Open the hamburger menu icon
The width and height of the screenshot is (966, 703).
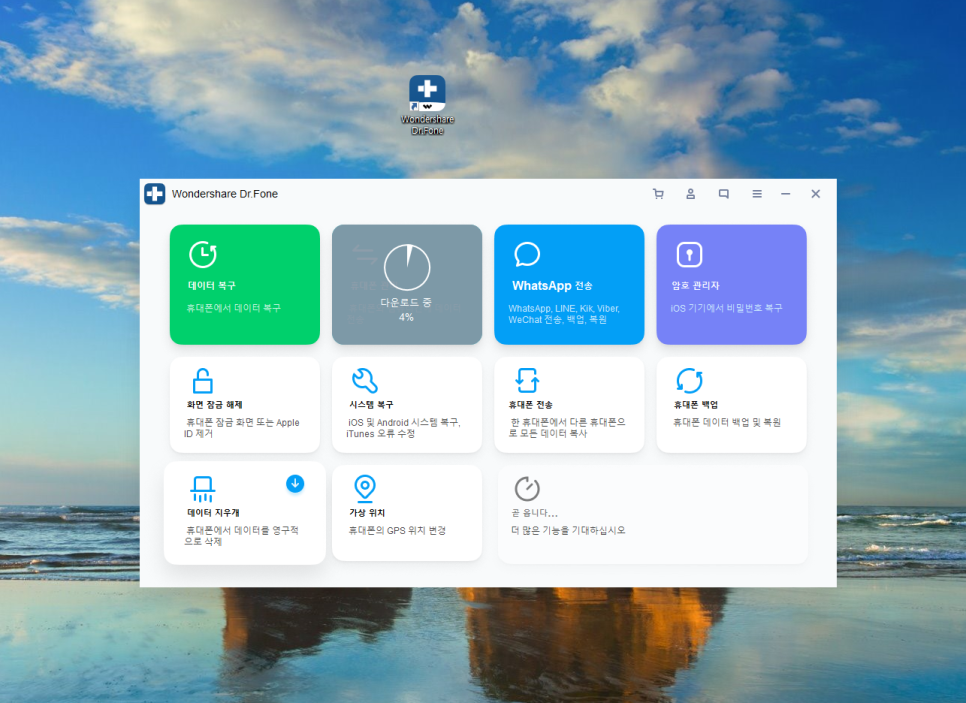[x=757, y=194]
